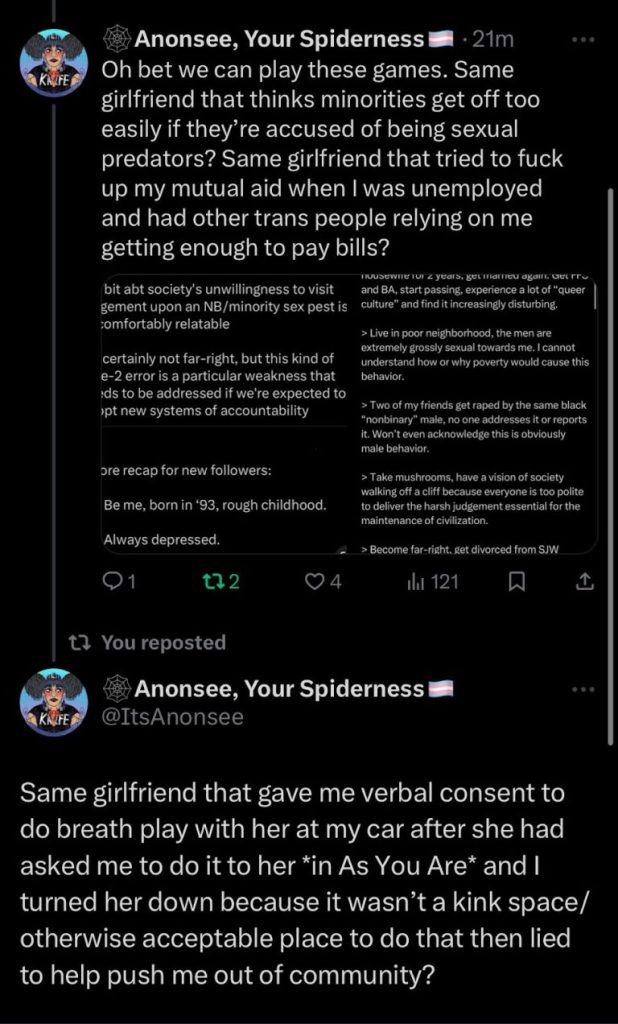
Task: Open the @ItsAnonsee handle link
Action: click(173, 716)
